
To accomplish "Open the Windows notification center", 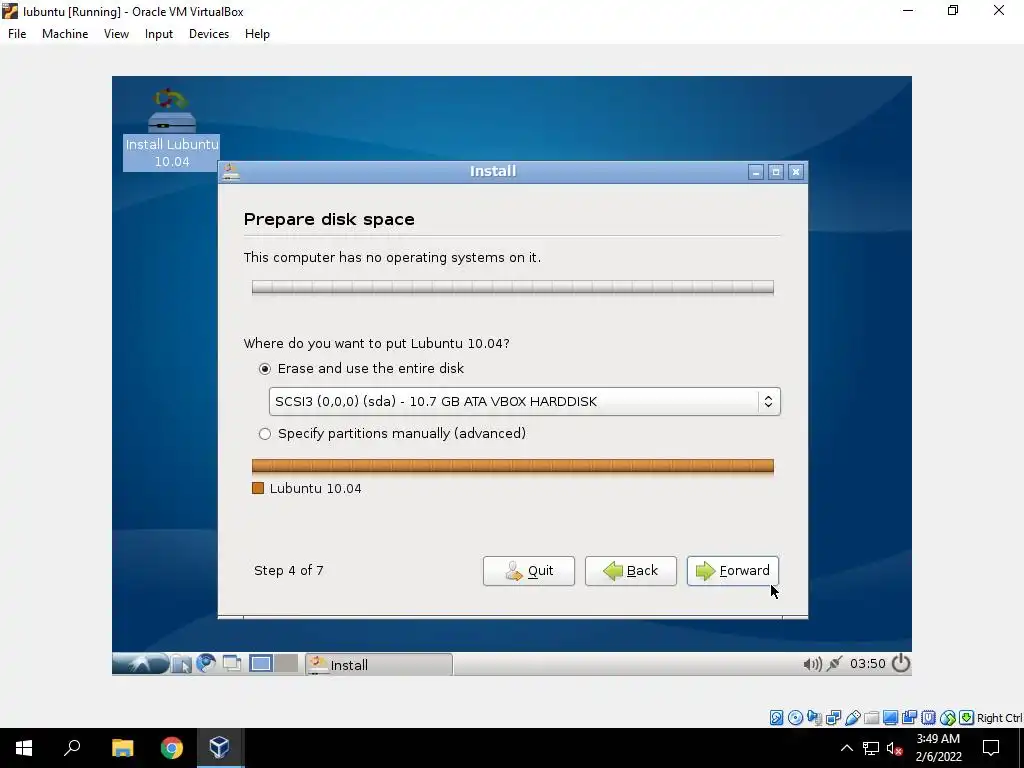I will [991, 748].
